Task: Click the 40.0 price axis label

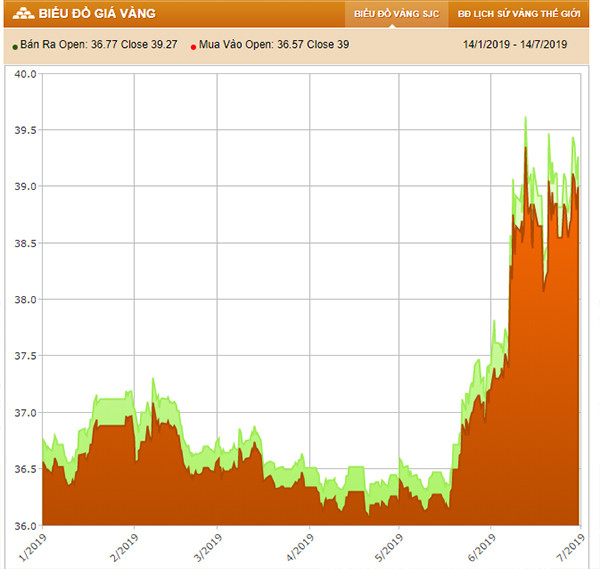Action: click(x=24, y=74)
